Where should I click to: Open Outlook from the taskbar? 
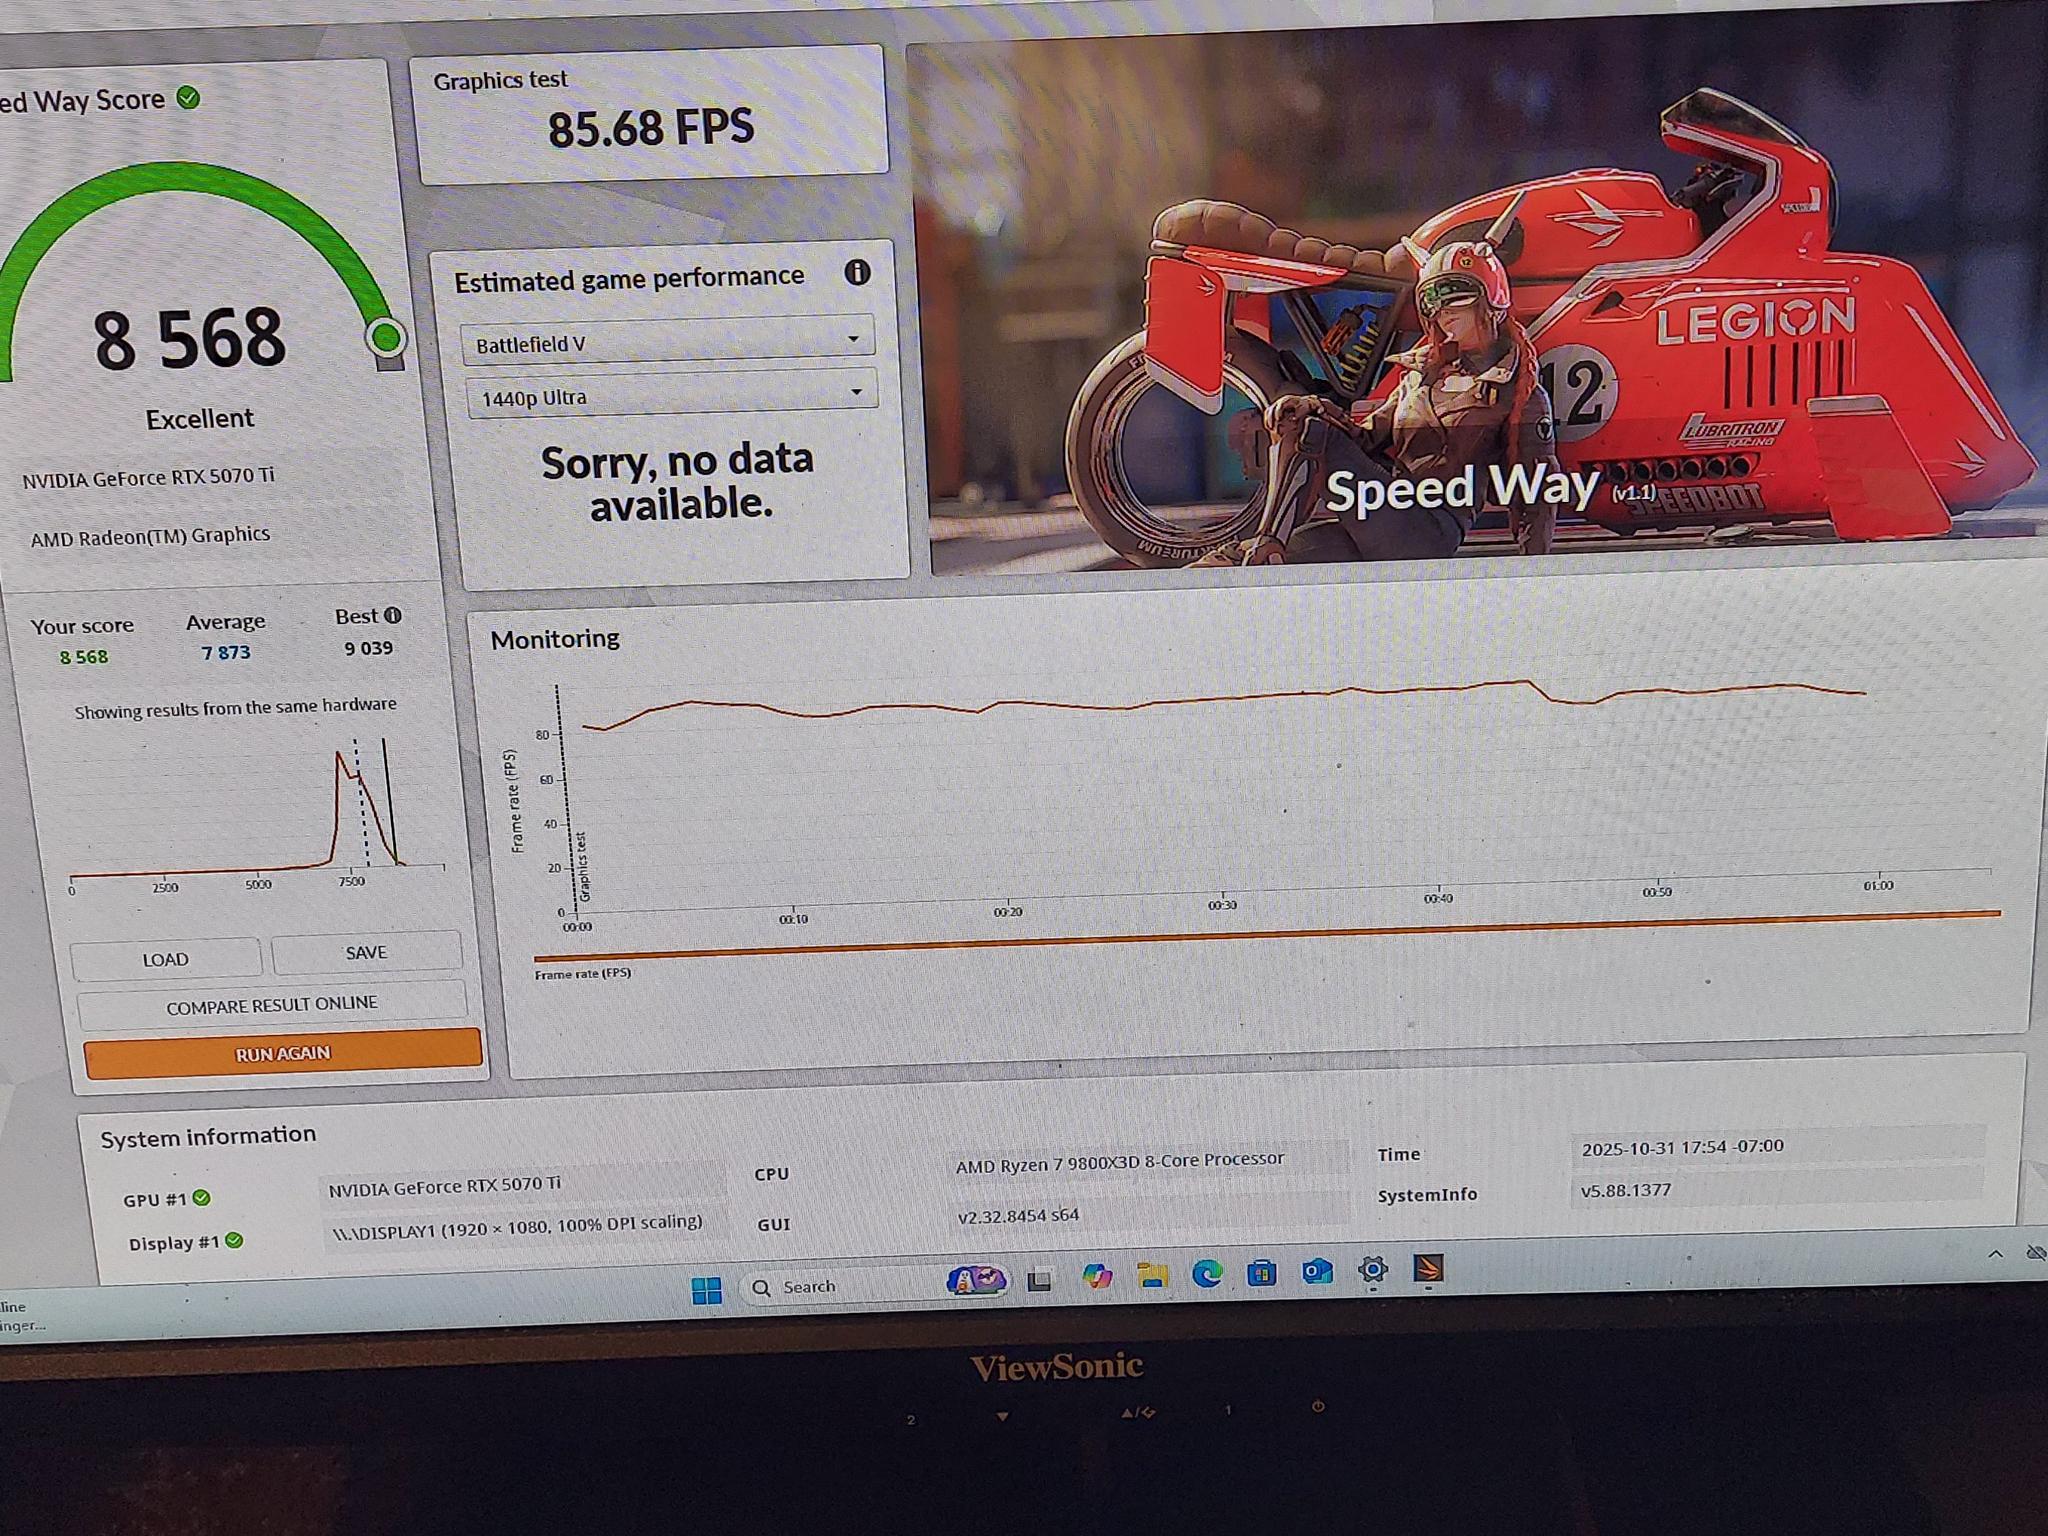[x=1316, y=1271]
